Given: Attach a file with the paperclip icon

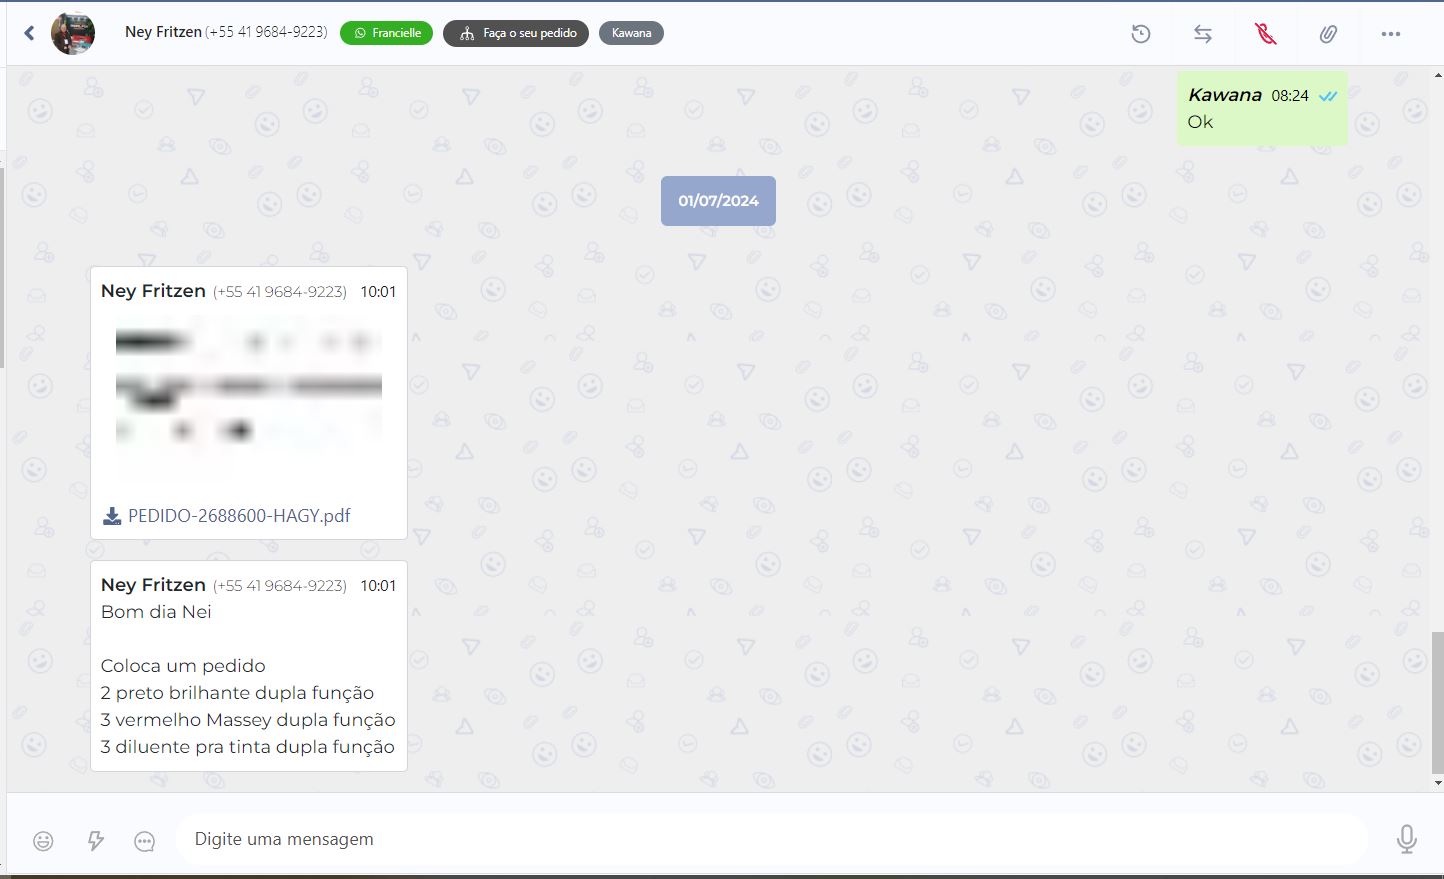Looking at the screenshot, I should tap(1328, 34).
